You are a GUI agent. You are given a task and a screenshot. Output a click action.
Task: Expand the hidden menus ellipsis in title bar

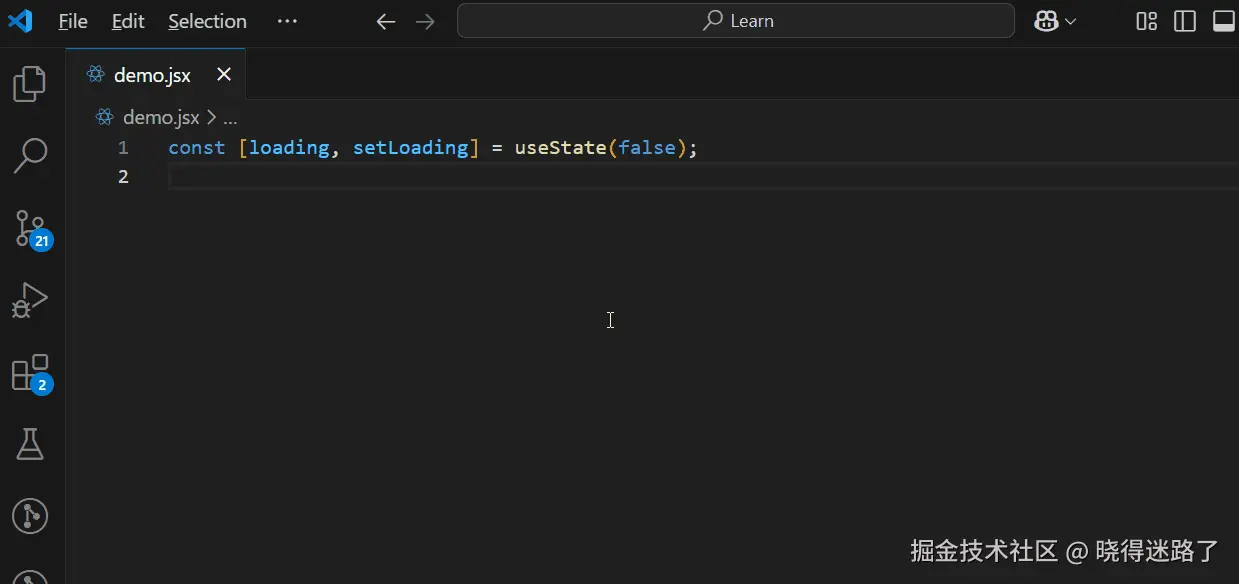[x=287, y=21]
